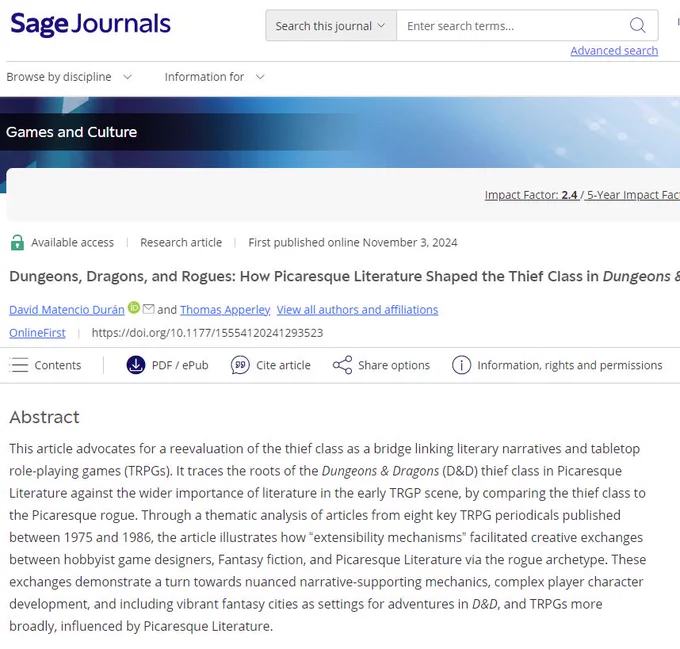Open the ORCID iD icon beside David Matencio Durán
This screenshot has width=680, height=649.
[134, 307]
